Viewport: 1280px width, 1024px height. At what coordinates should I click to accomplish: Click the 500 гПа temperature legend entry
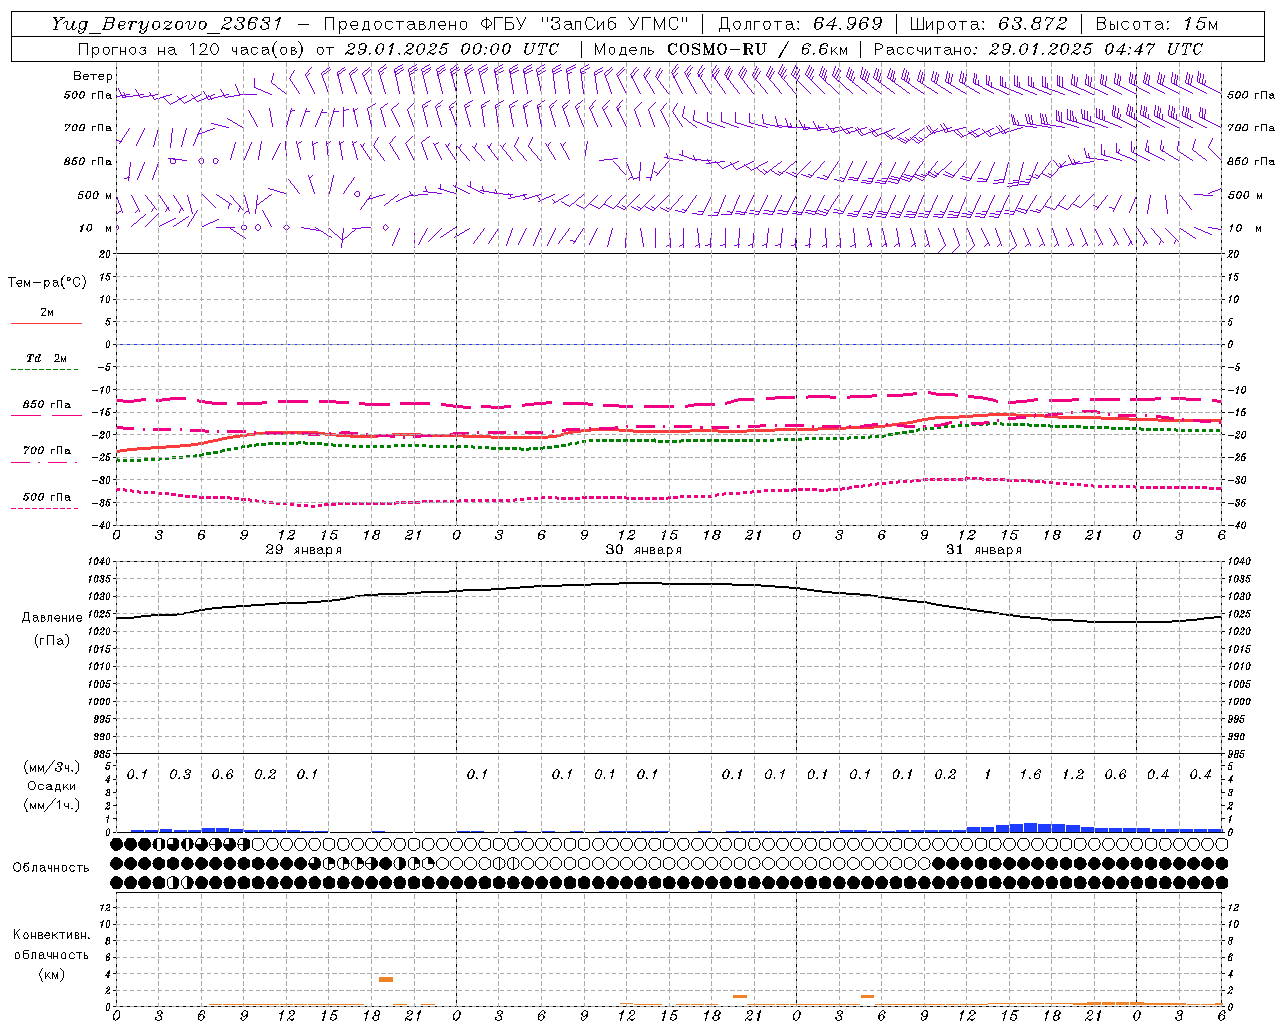tap(46, 500)
